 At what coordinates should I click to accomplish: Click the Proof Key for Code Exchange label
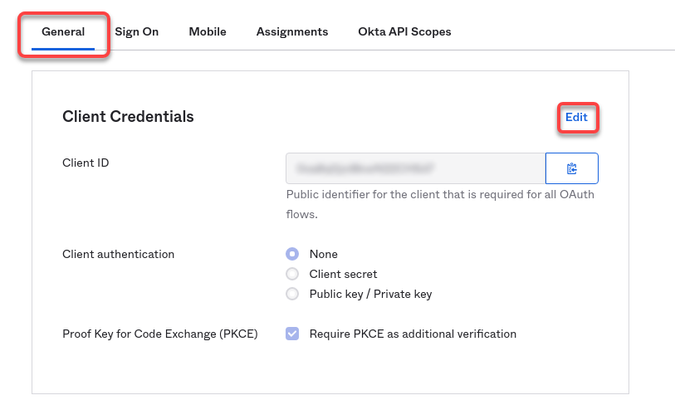point(160,334)
